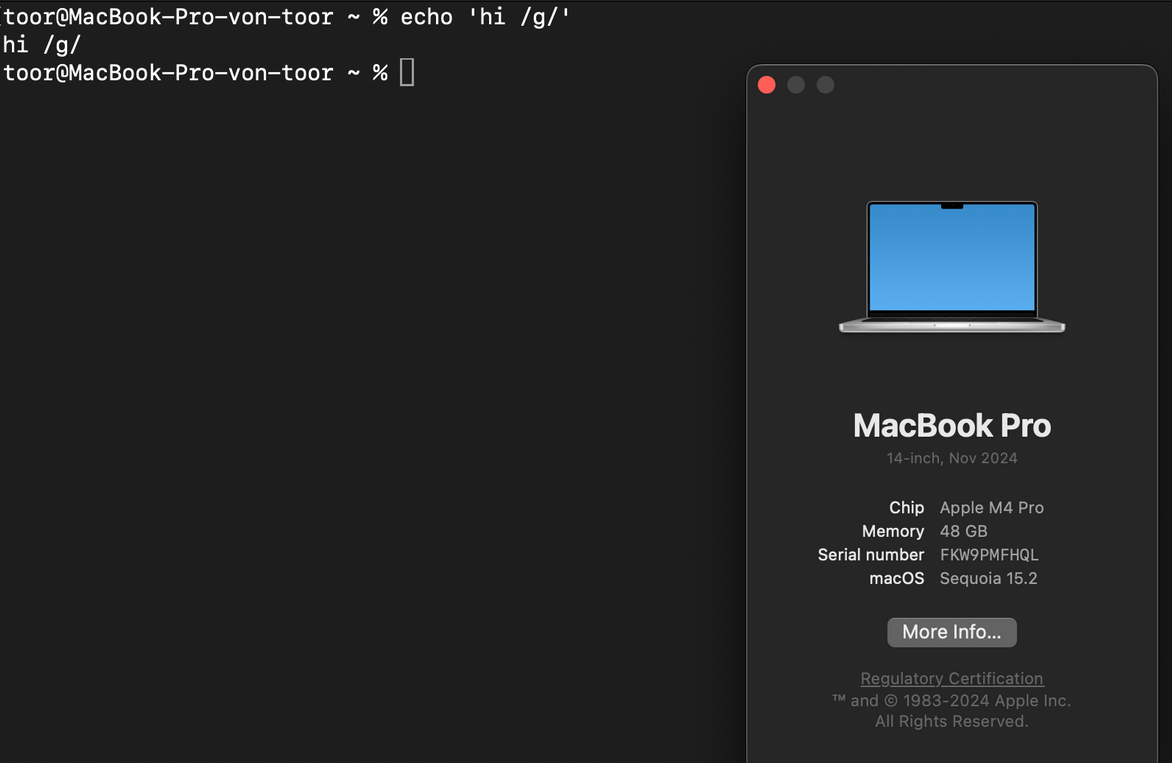
Task: Click the echo 'hi /g/' command text
Action: (485, 17)
